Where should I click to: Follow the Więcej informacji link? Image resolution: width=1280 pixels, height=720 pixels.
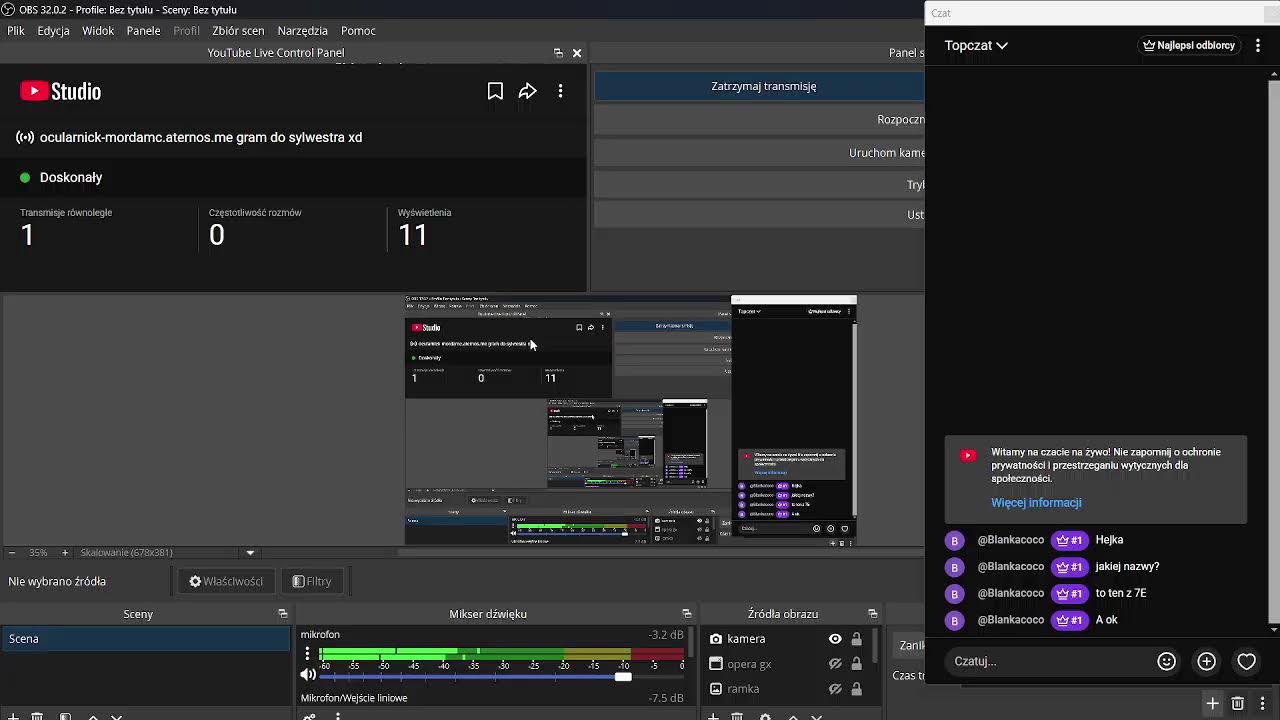tap(1036, 503)
